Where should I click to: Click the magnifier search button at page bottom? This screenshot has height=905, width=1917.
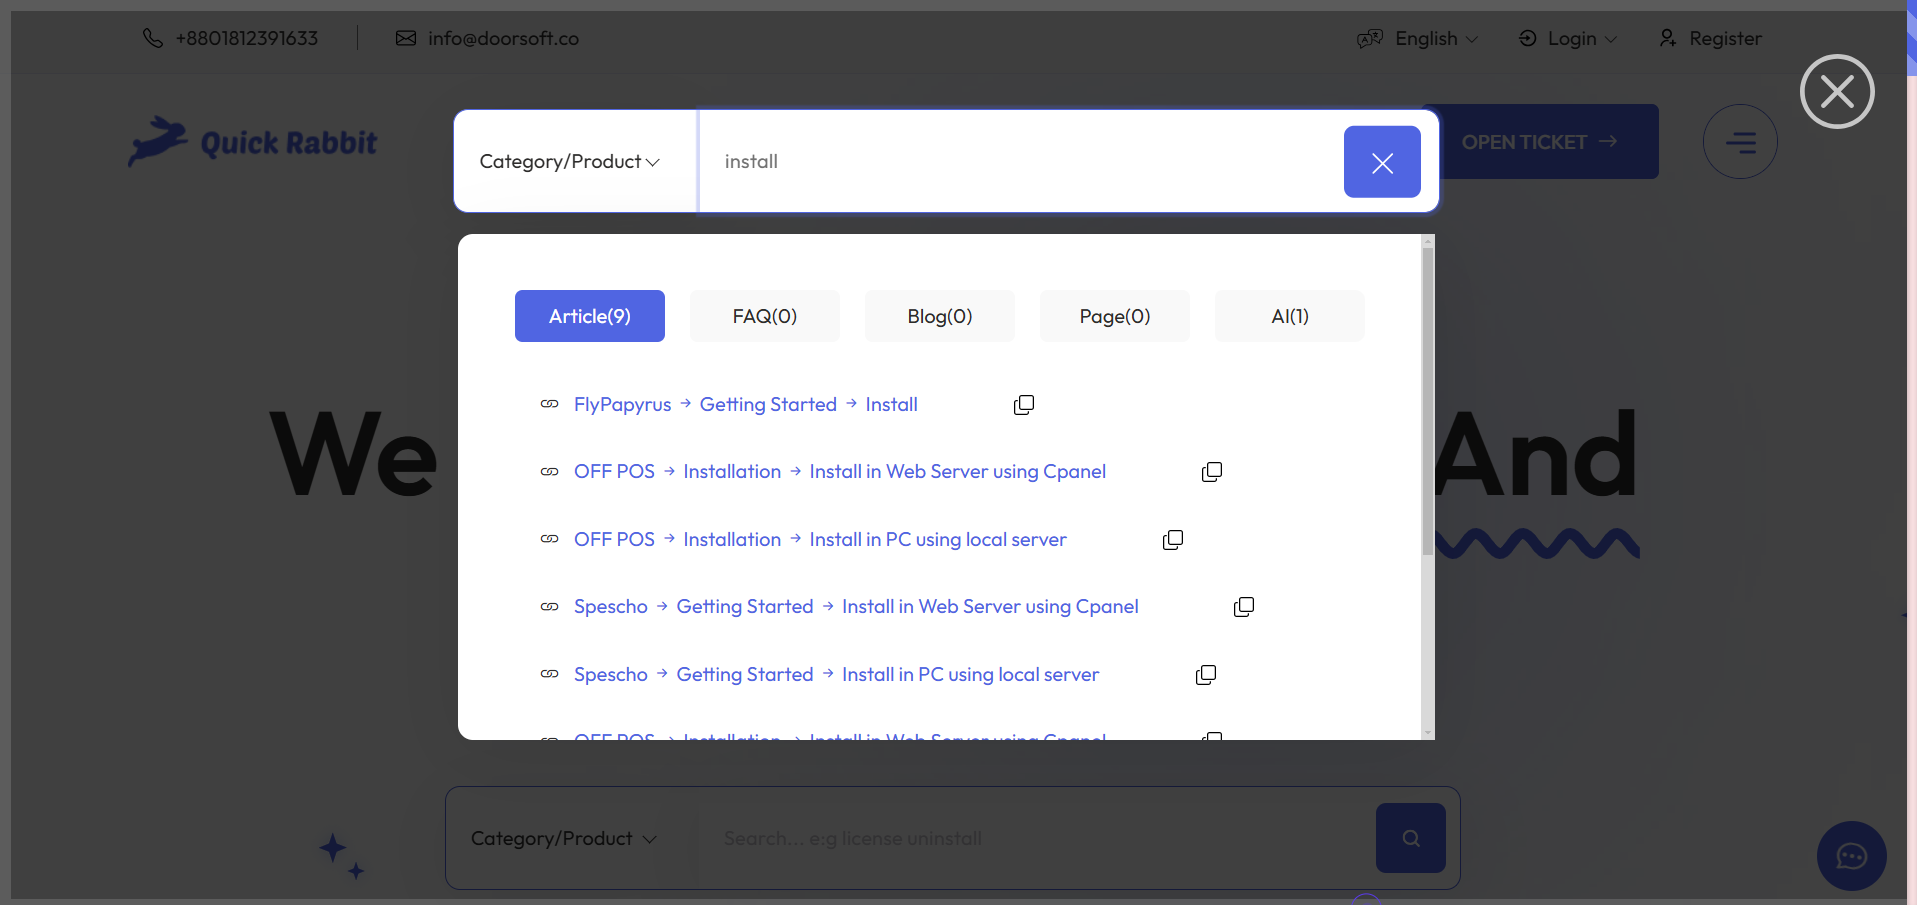[1410, 838]
